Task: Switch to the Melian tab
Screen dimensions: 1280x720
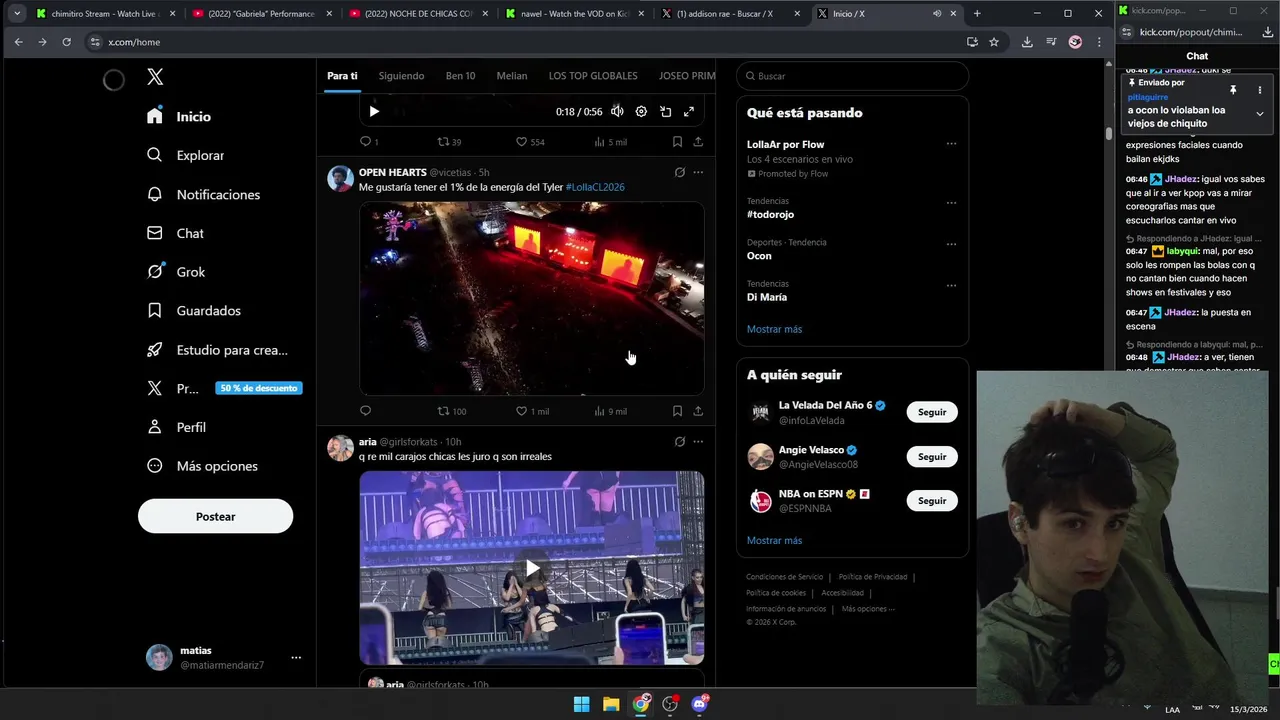Action: tap(512, 76)
